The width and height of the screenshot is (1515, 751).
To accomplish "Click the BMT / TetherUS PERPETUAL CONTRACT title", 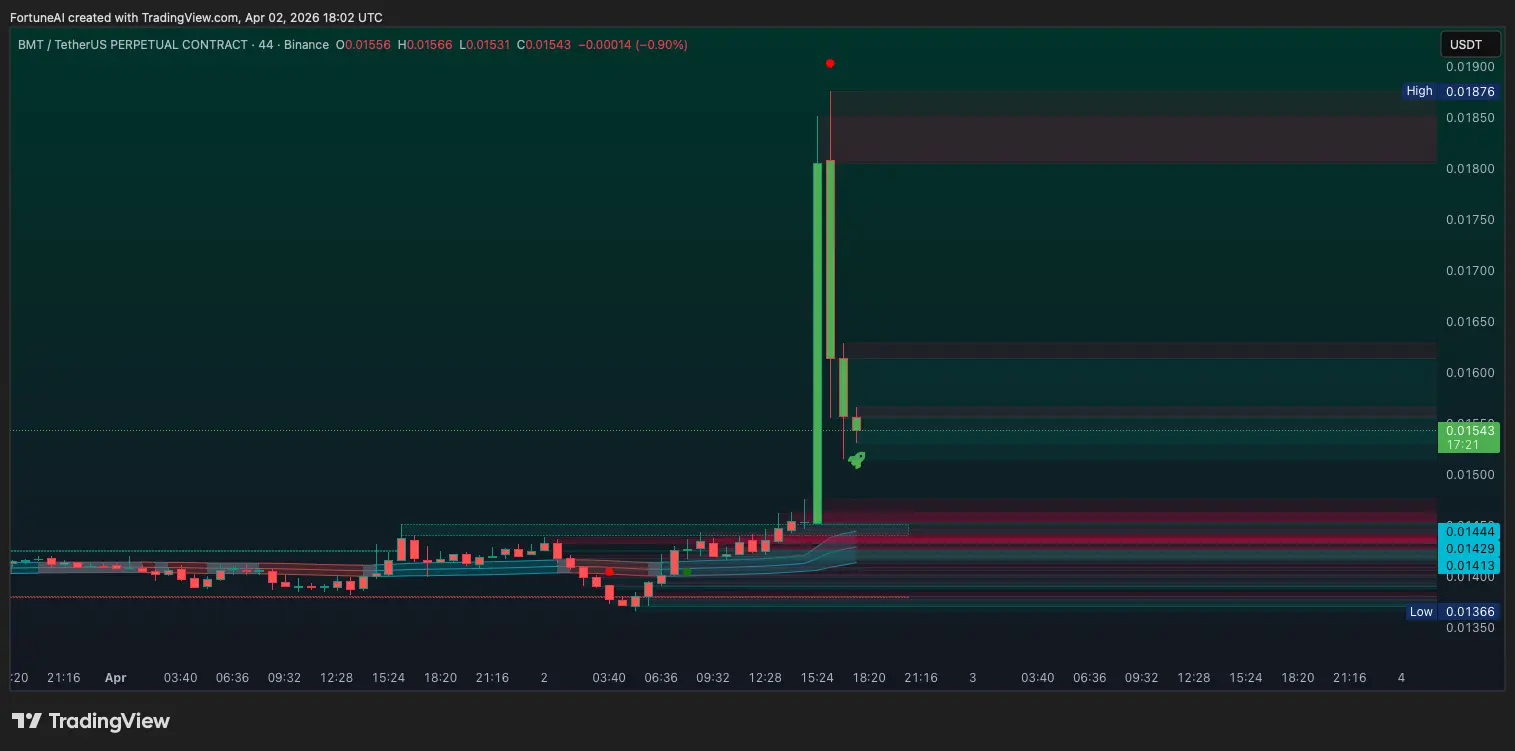I will tap(132, 45).
